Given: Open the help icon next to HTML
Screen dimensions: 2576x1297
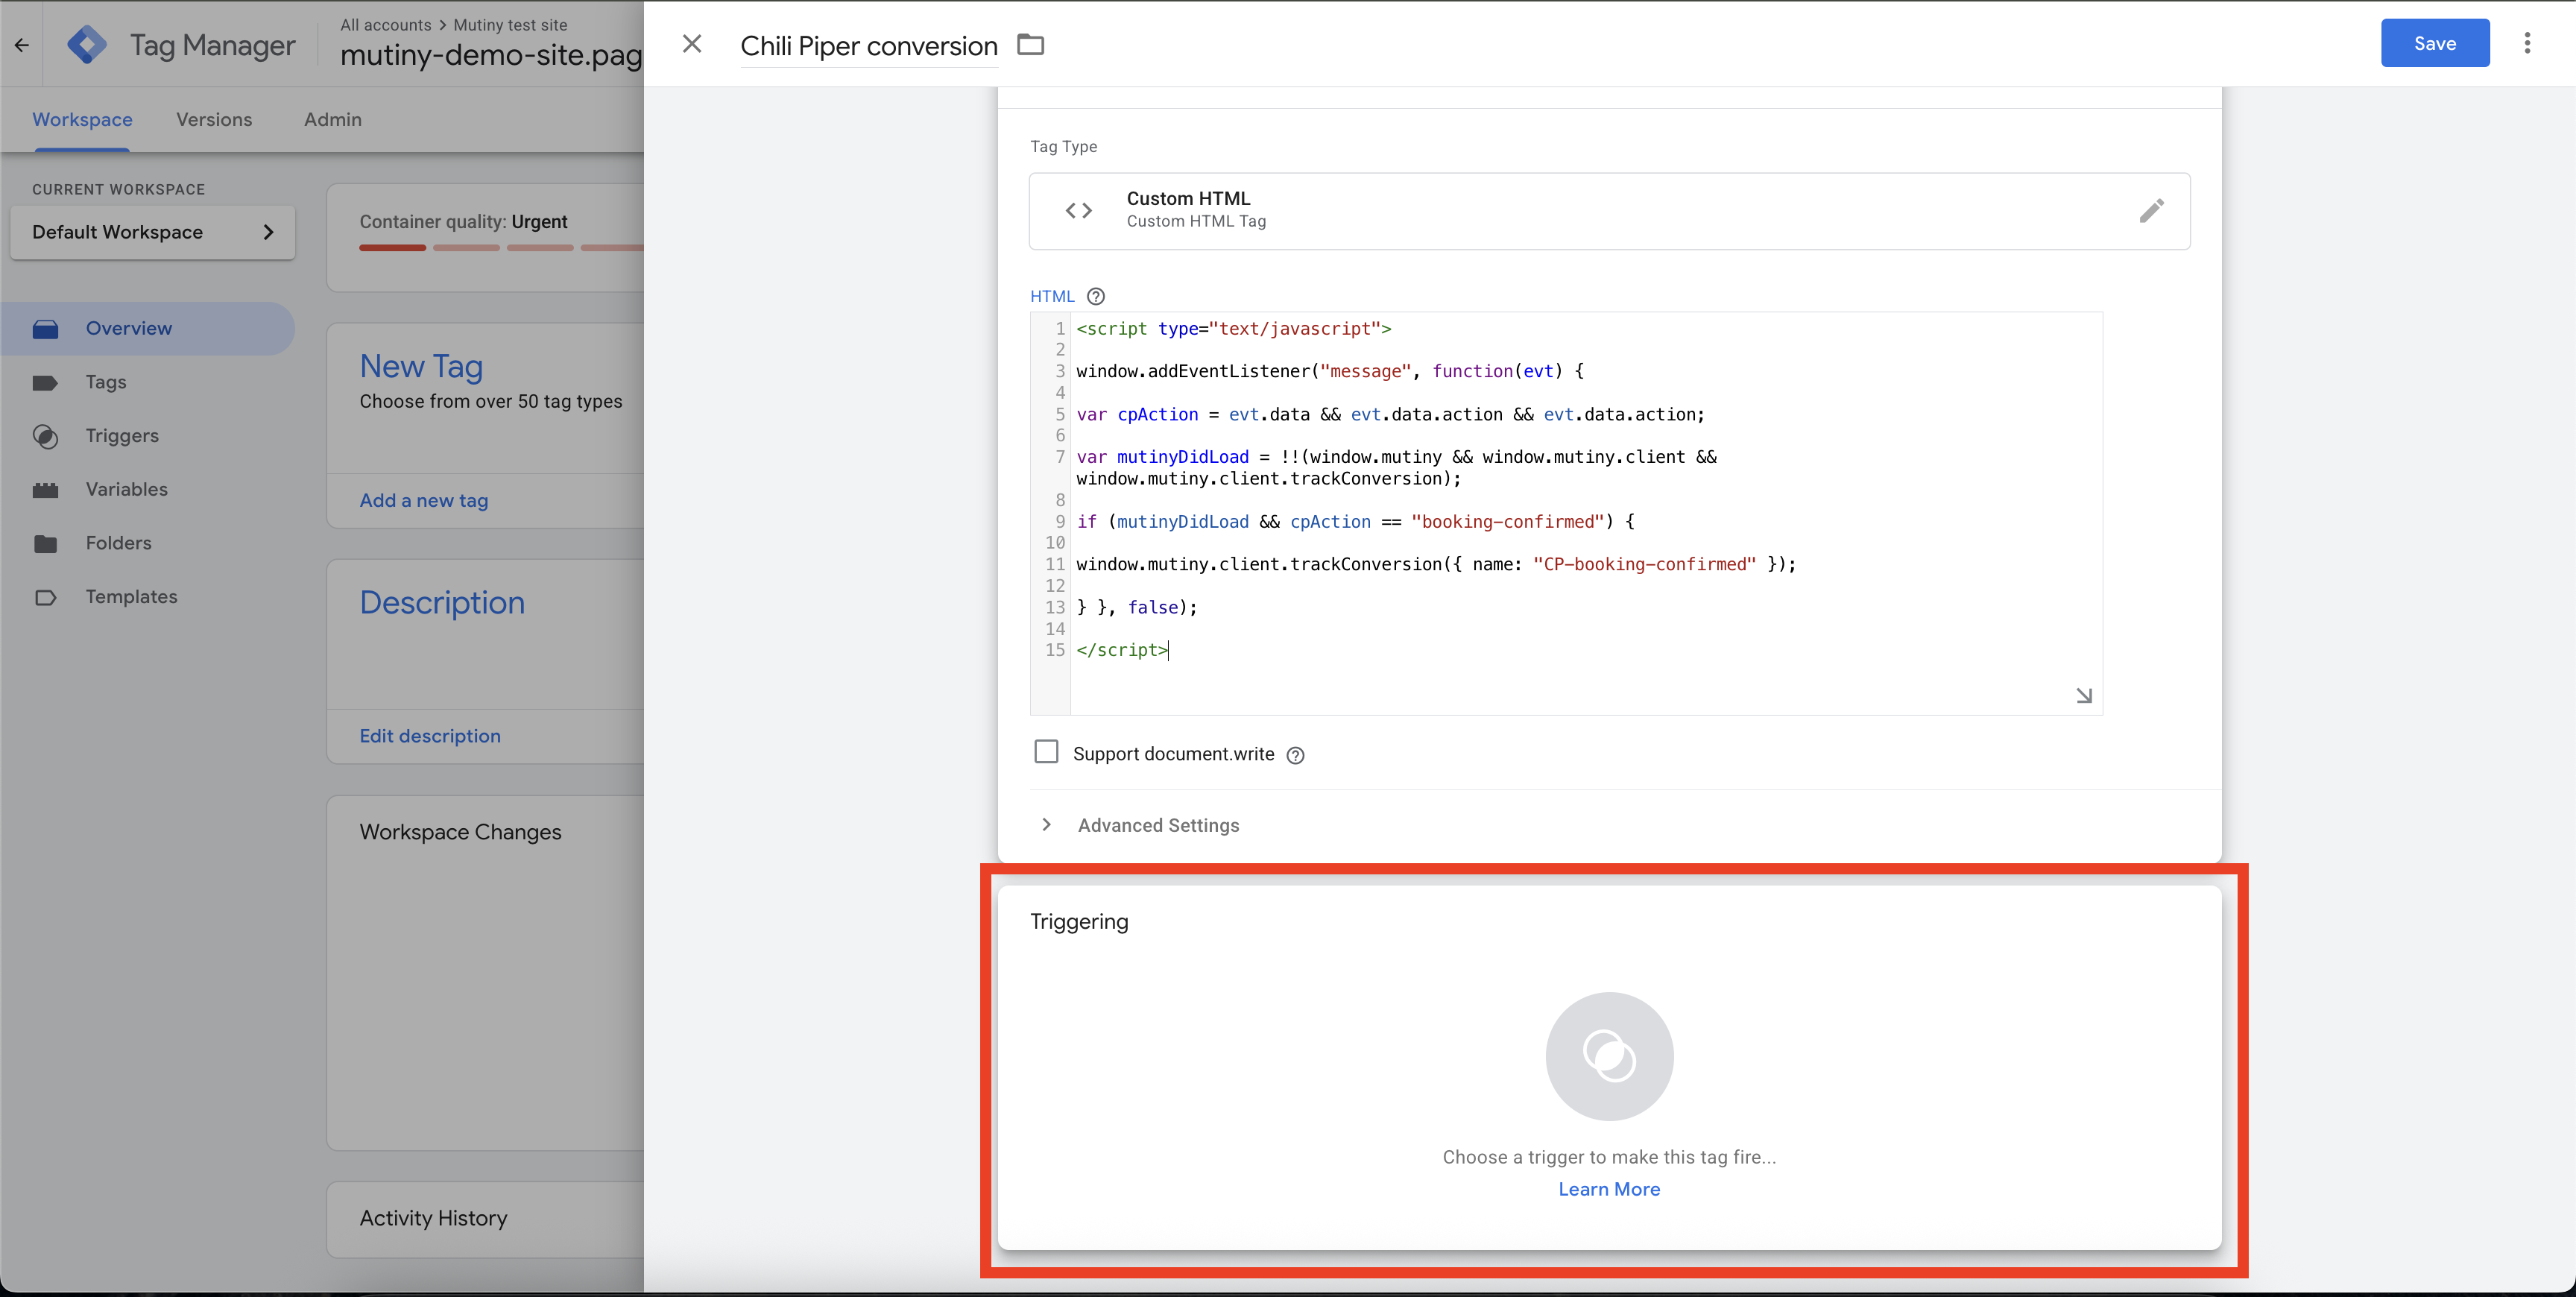Looking at the screenshot, I should coord(1096,296).
